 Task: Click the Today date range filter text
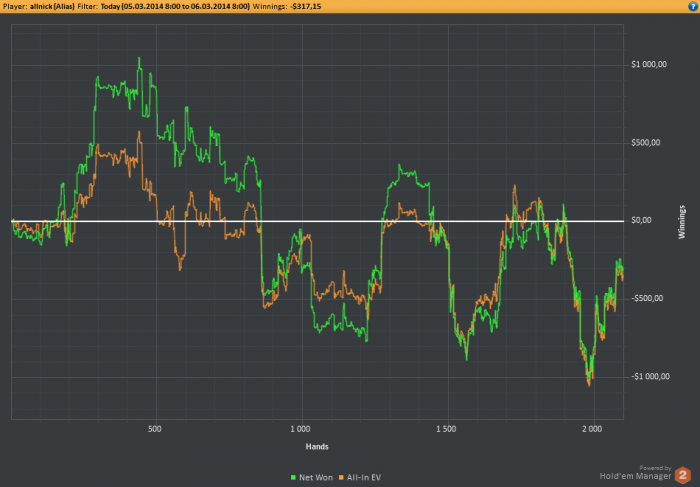click(175, 7)
